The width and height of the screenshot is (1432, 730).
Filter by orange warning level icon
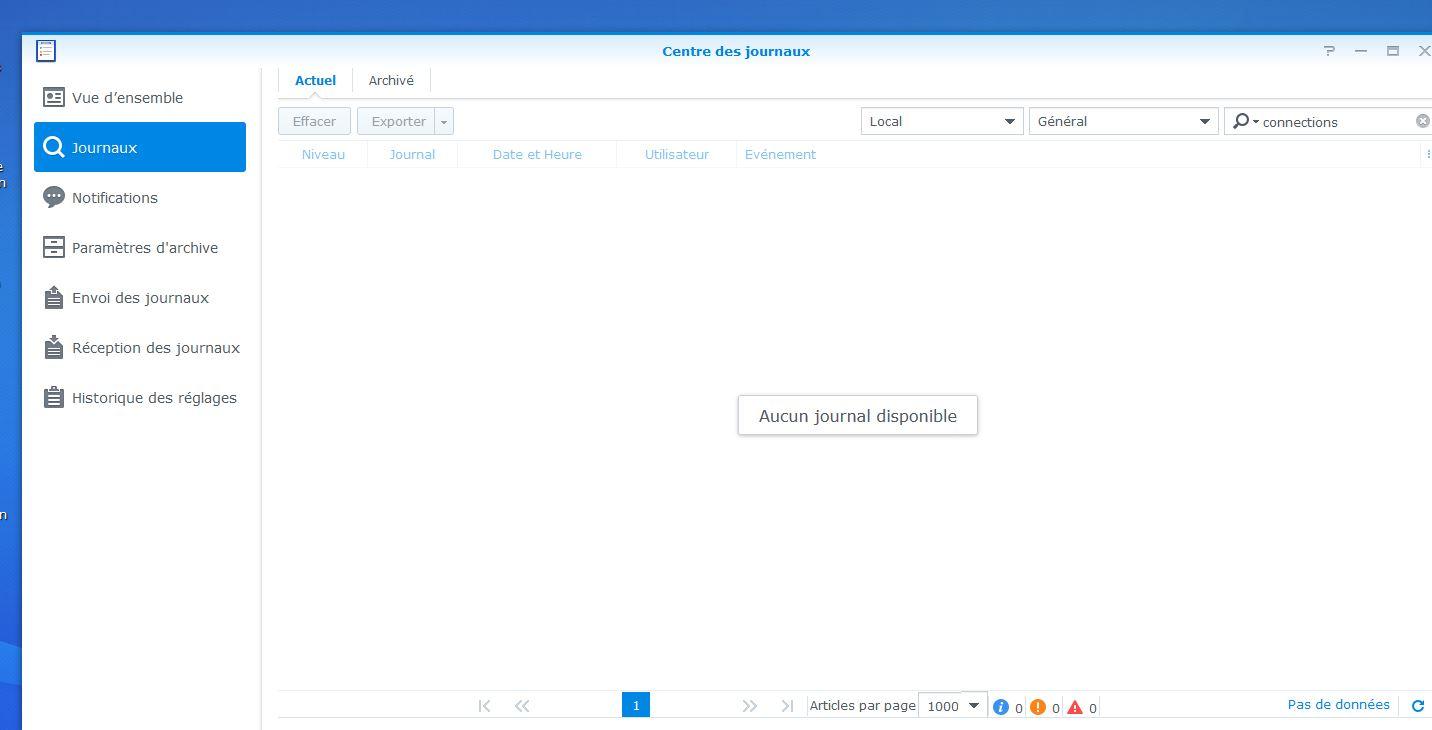click(x=1038, y=707)
